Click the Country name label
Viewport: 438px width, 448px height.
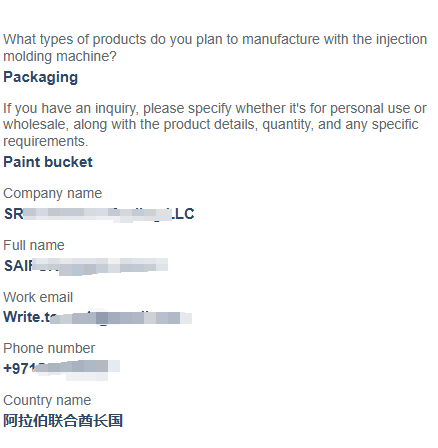click(47, 400)
